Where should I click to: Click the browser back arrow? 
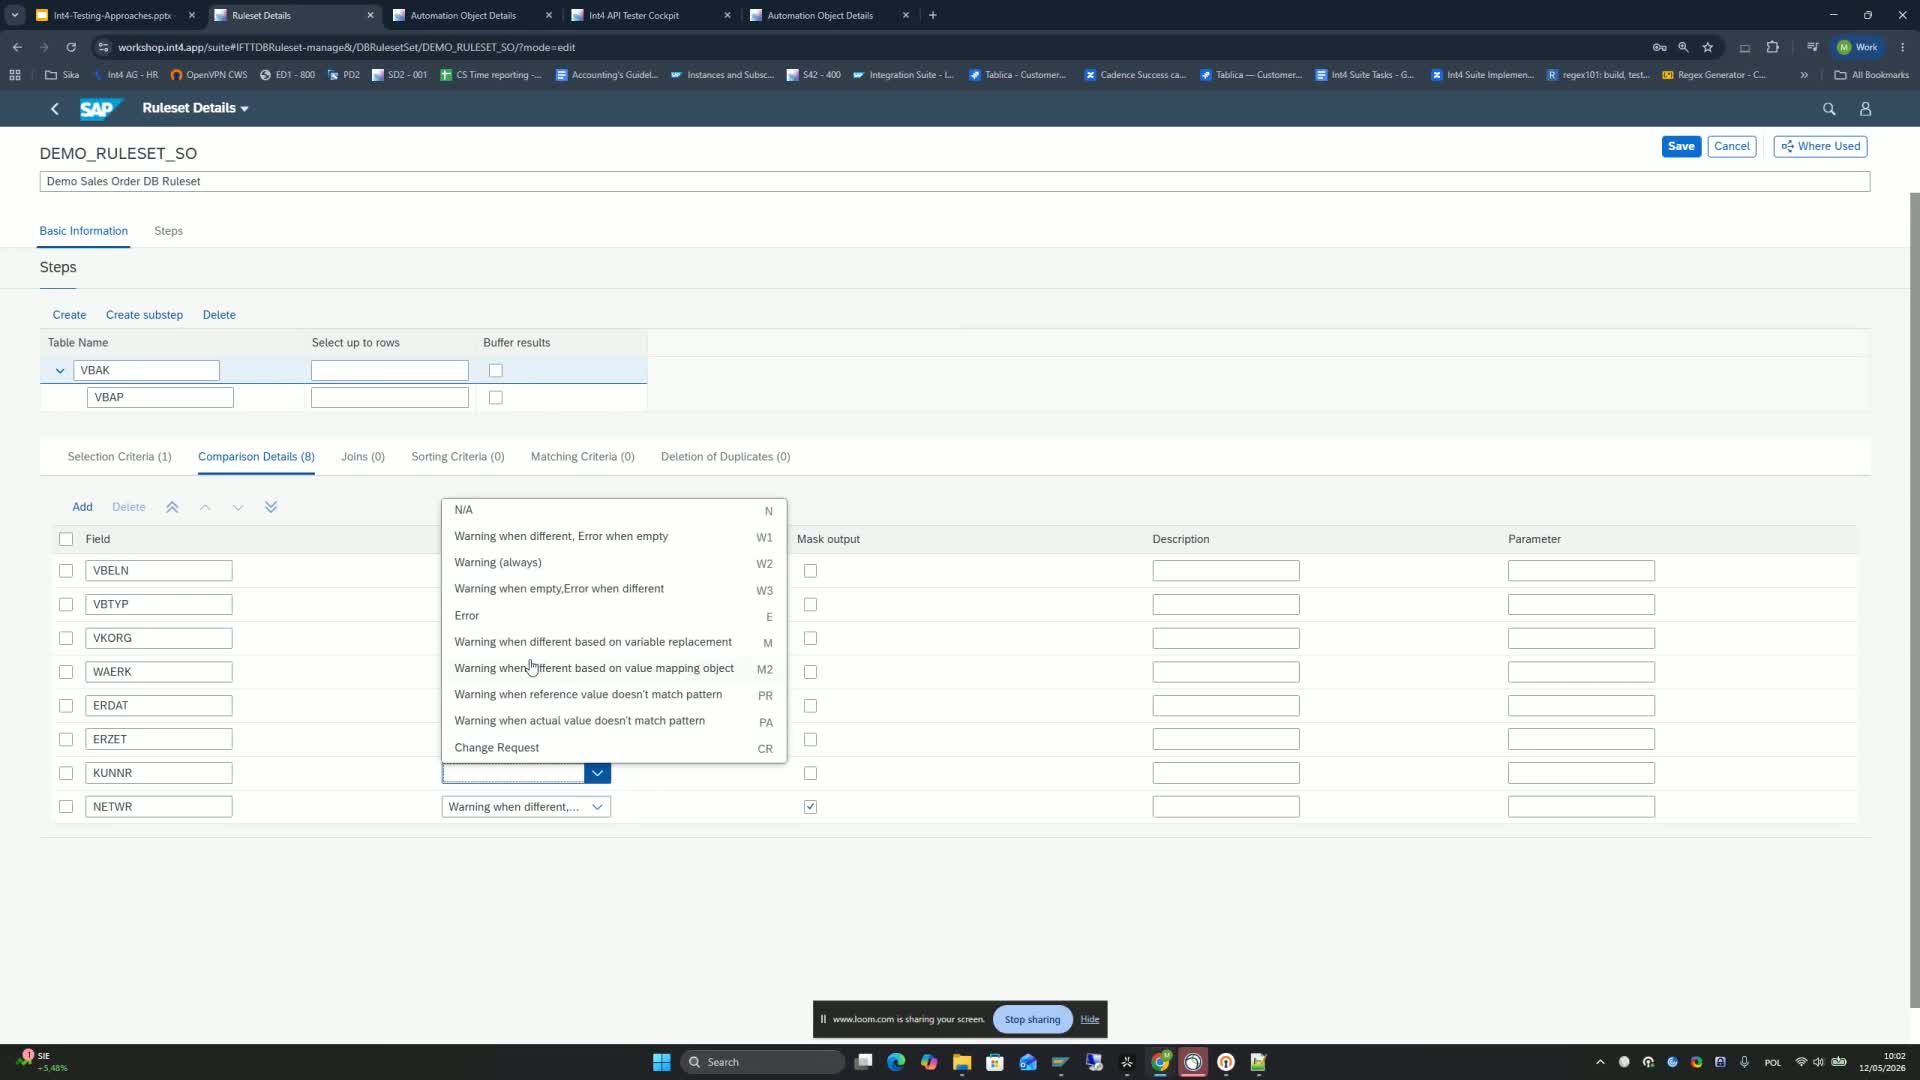pyautogui.click(x=17, y=47)
